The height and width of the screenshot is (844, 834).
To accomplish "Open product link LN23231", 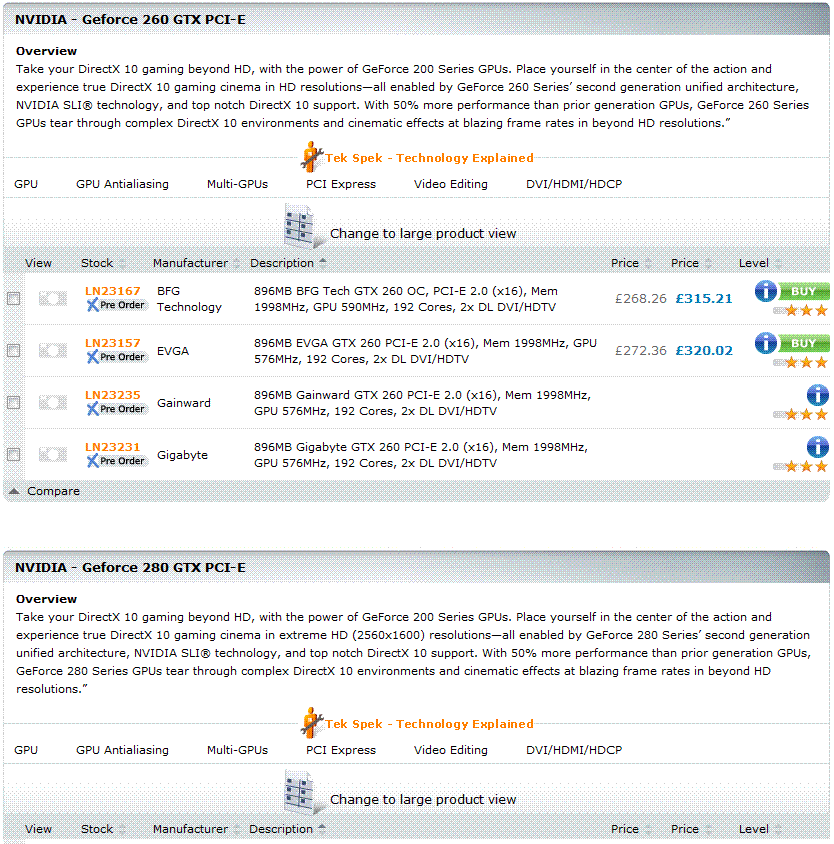I will point(113,447).
